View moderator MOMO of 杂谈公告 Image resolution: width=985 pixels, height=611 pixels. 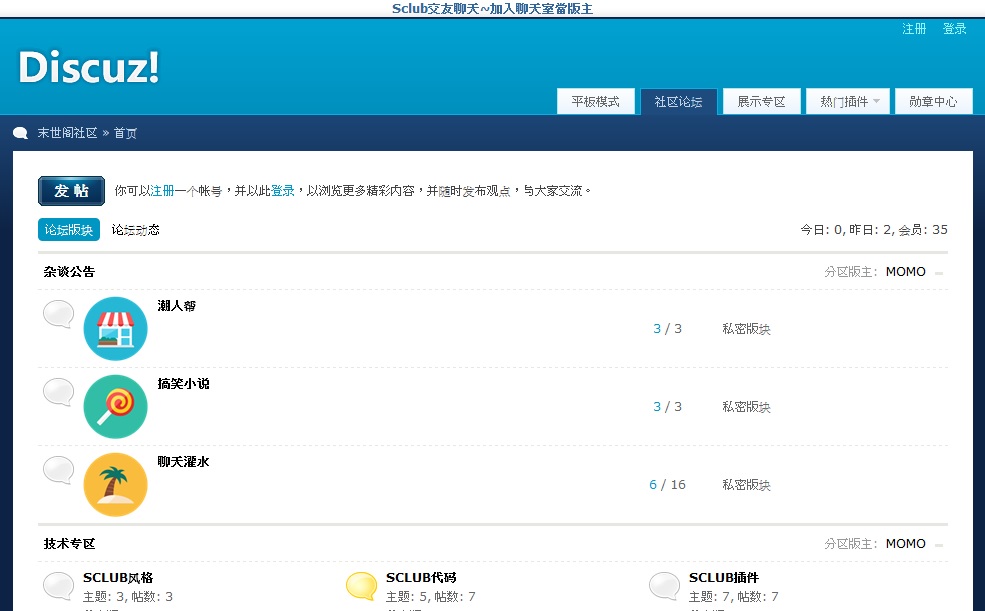click(x=905, y=272)
